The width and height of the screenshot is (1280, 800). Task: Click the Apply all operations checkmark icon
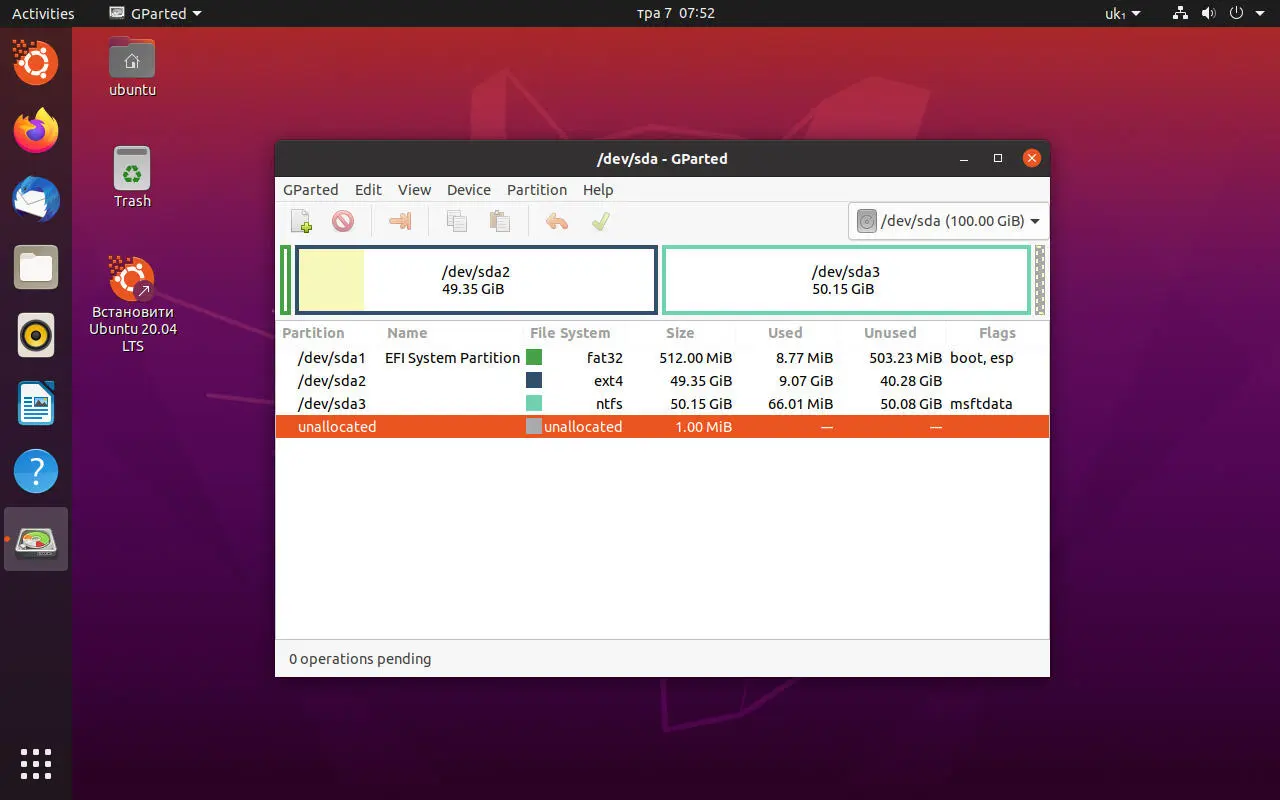pos(600,221)
